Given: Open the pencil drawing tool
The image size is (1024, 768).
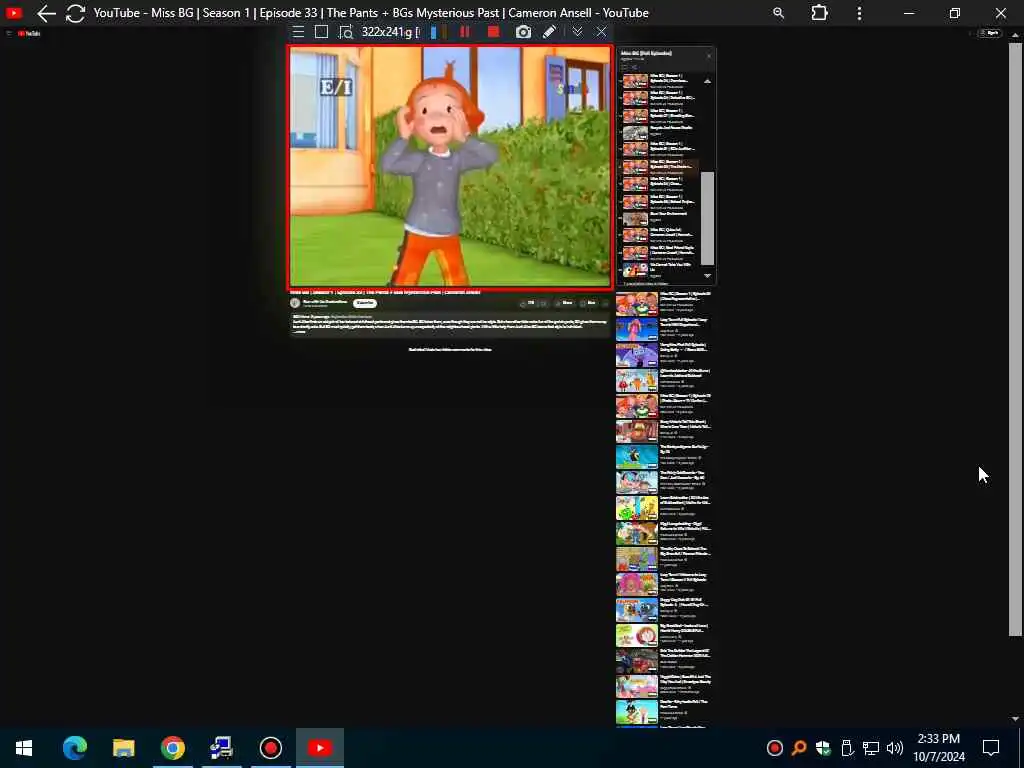Looking at the screenshot, I should pos(549,32).
